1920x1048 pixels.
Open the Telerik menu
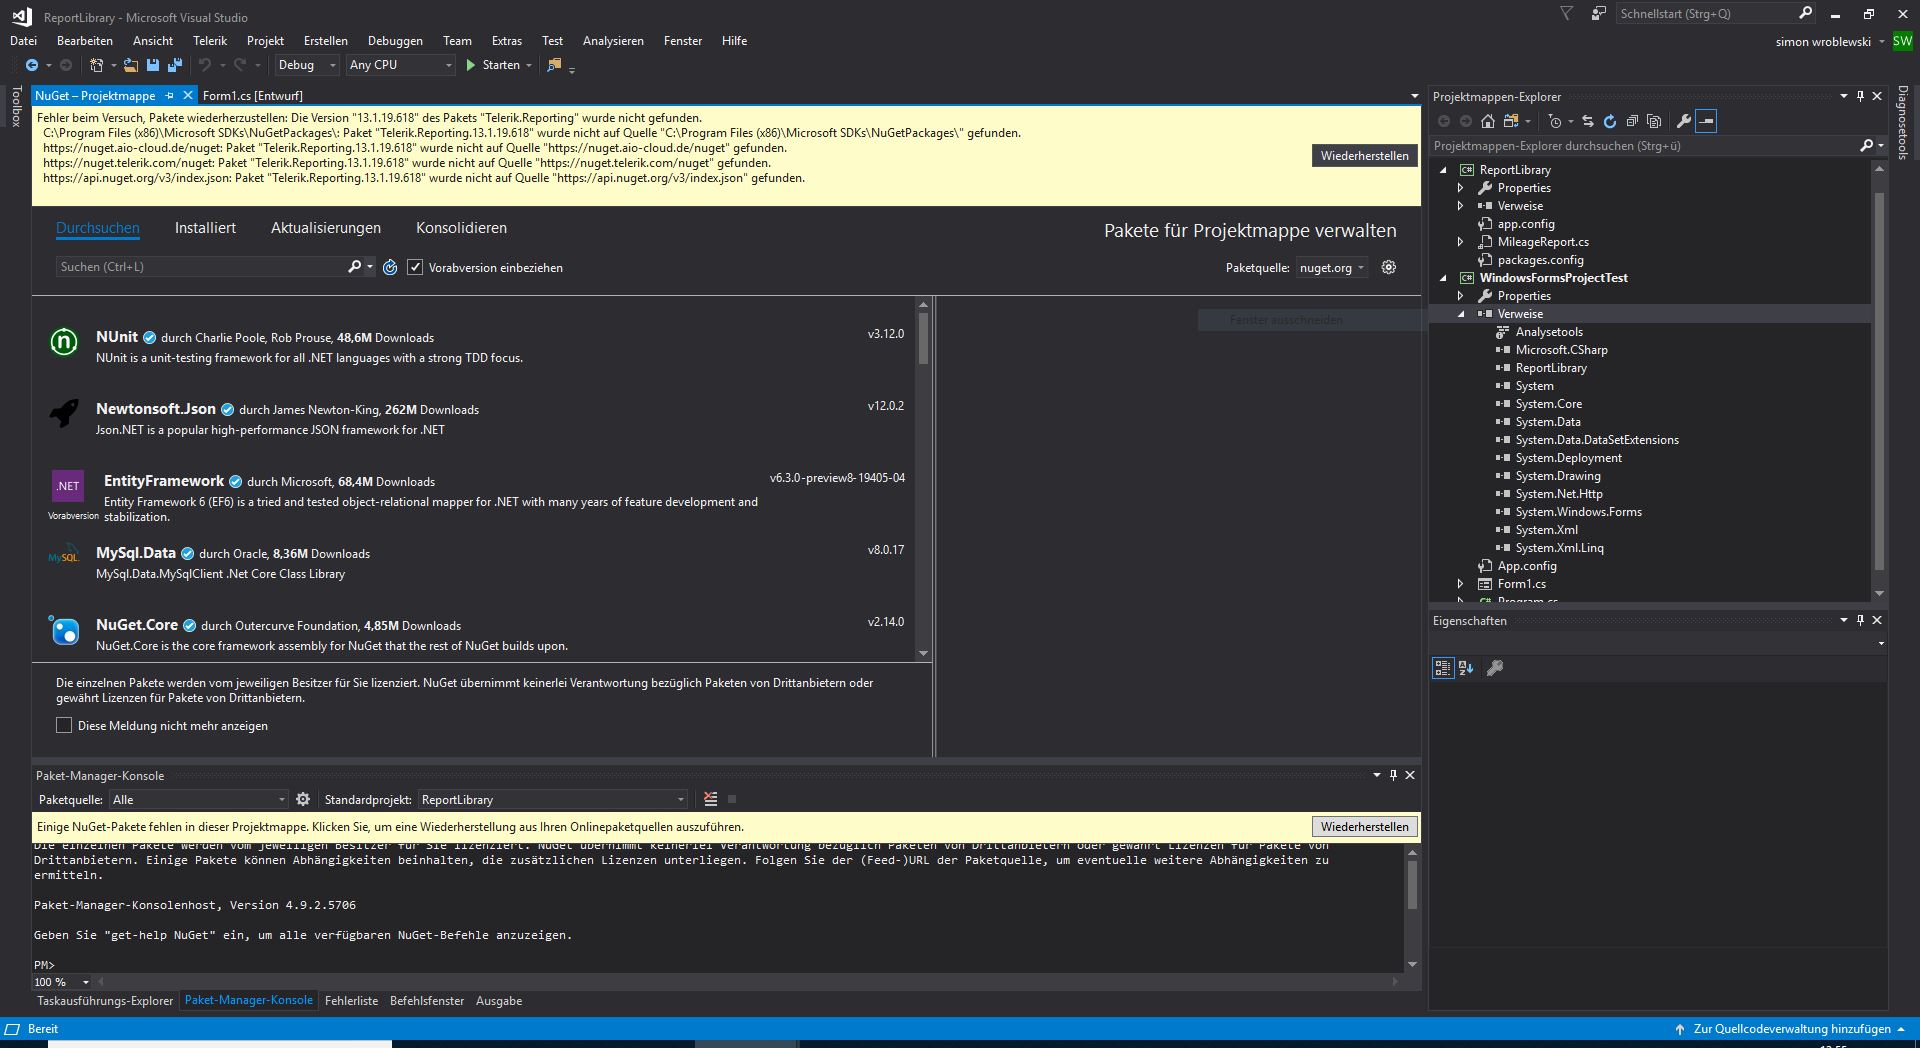pos(210,41)
